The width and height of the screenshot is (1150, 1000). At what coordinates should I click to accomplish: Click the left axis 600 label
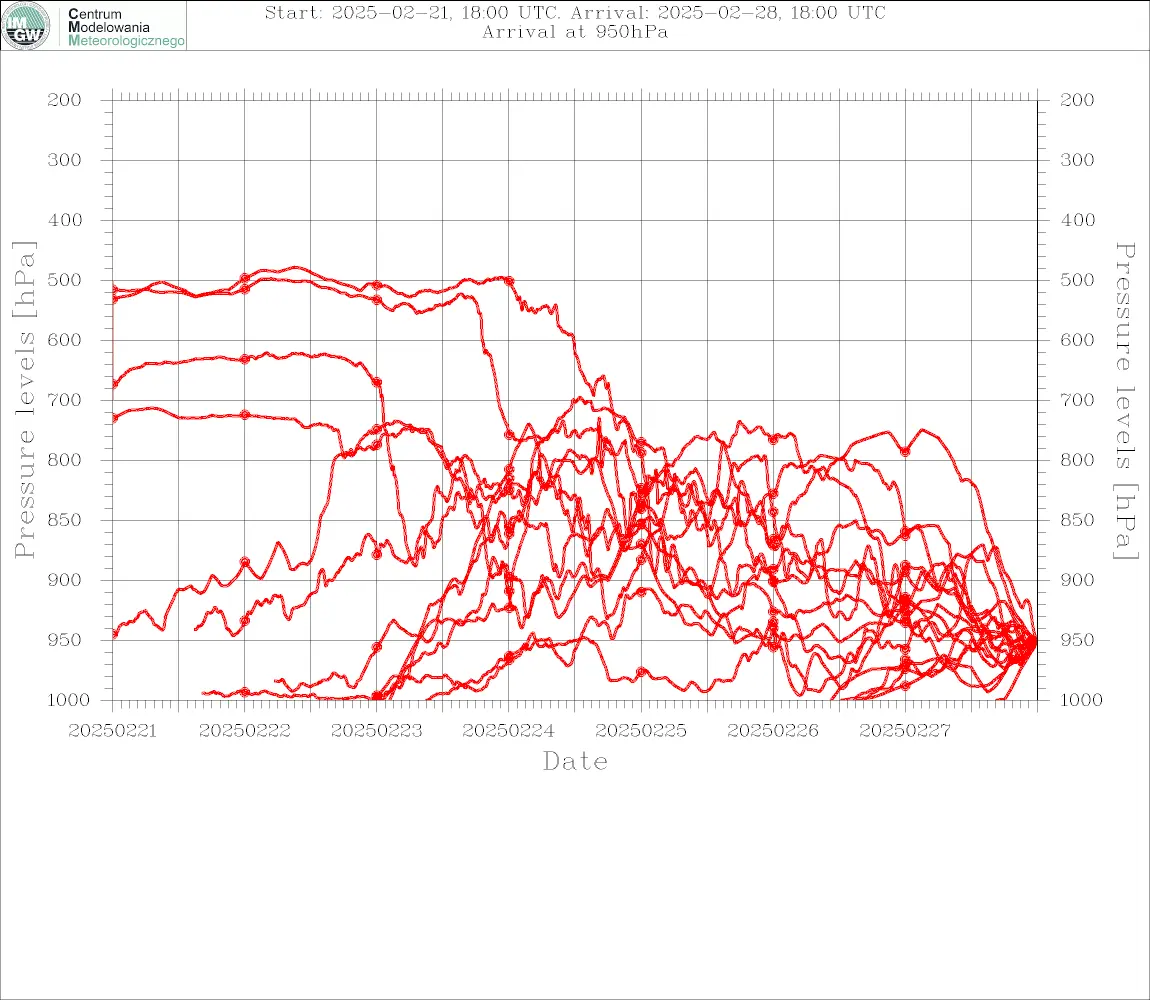tap(65, 340)
